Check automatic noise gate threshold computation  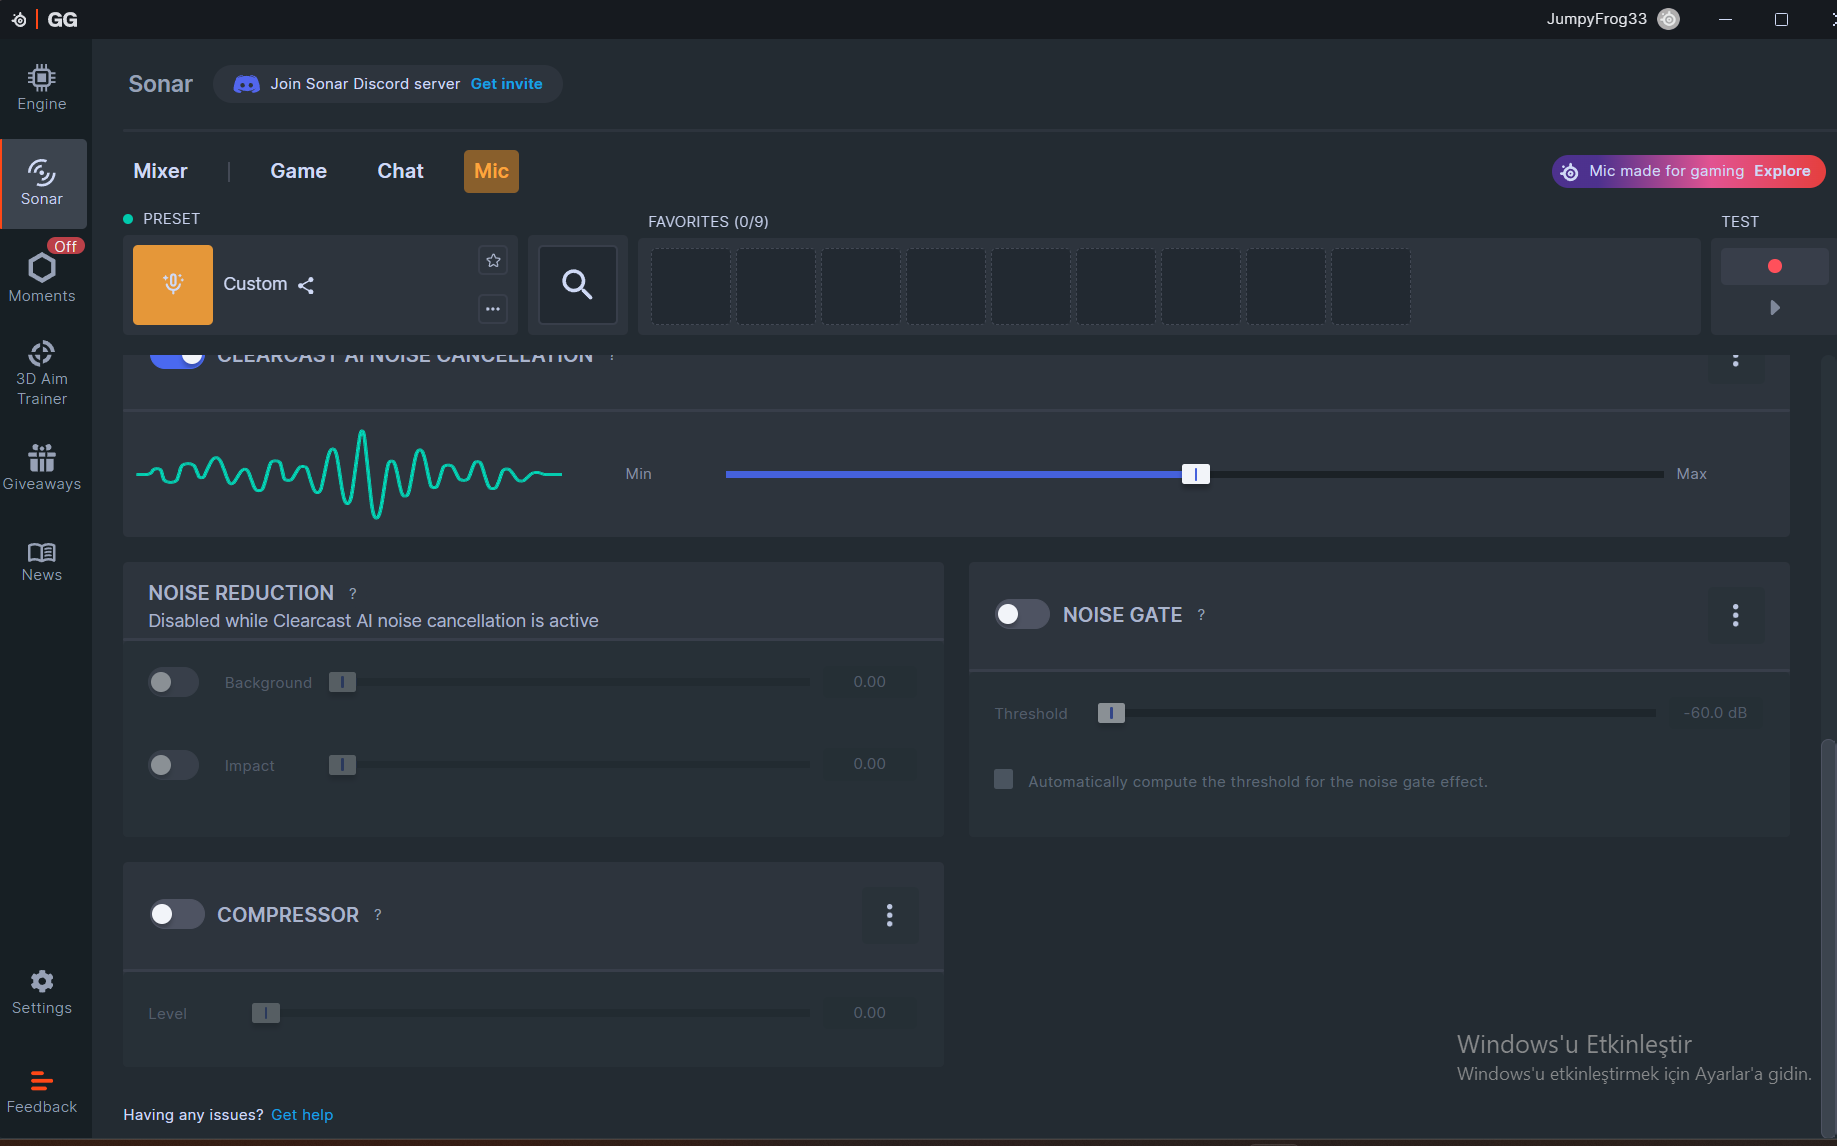1003,780
